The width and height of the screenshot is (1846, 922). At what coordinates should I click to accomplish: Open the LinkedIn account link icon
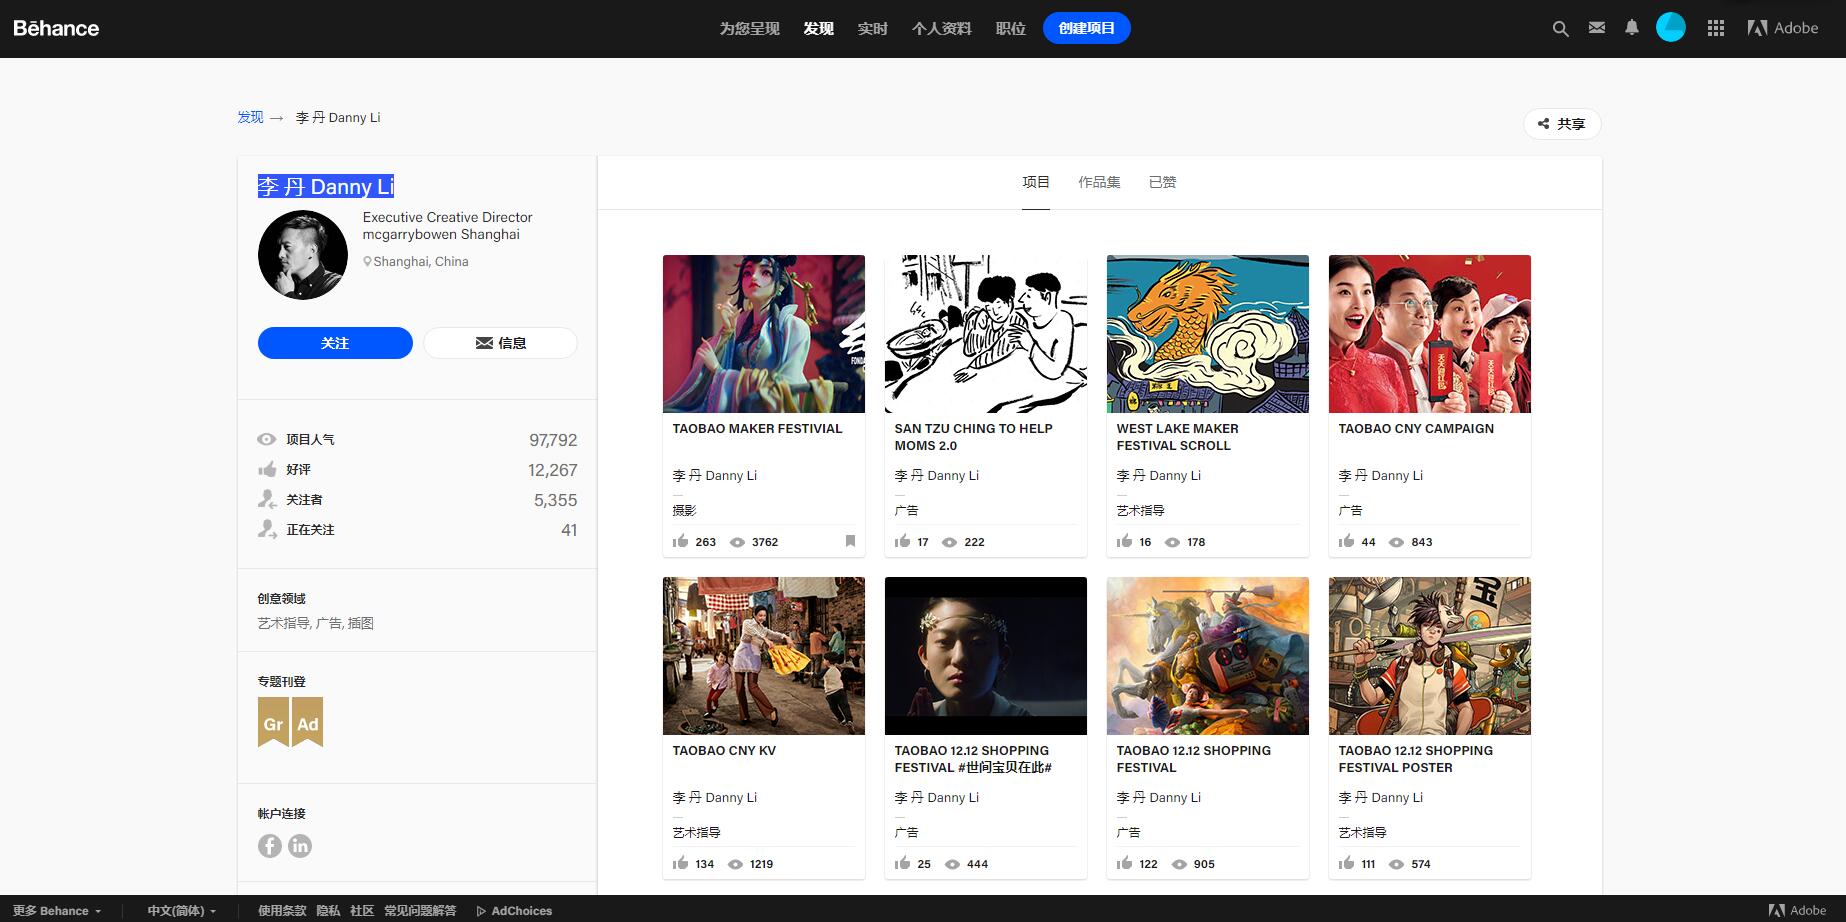tap(300, 846)
